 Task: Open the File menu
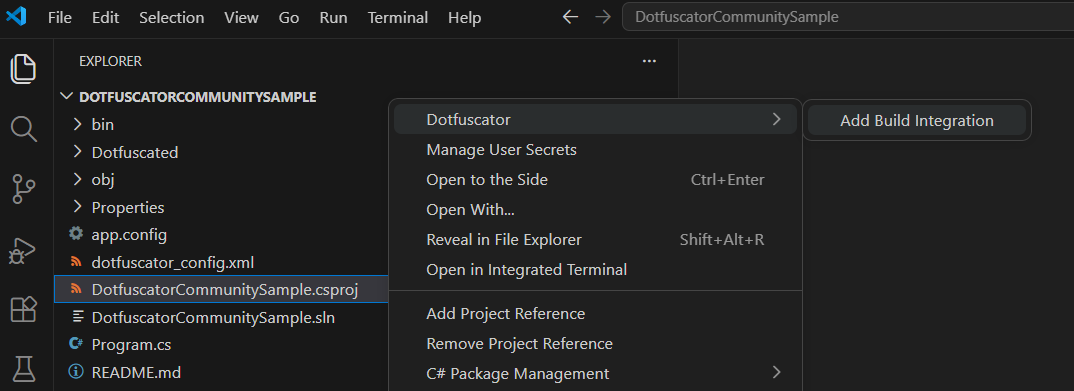pos(60,17)
